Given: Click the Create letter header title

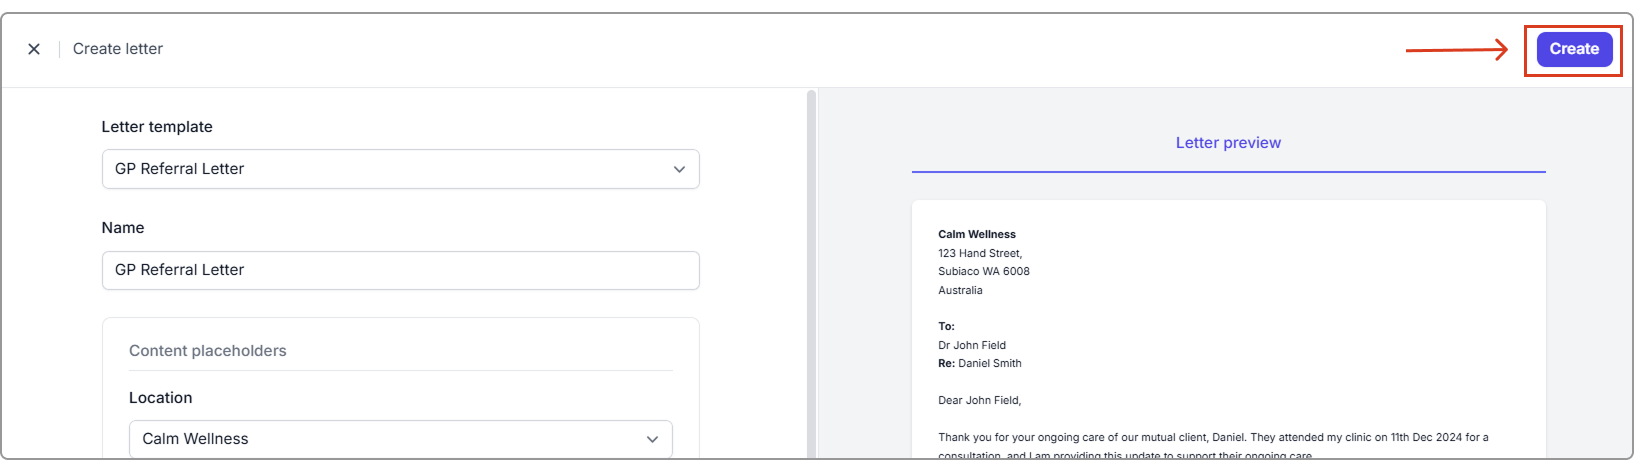Looking at the screenshot, I should 118,49.
